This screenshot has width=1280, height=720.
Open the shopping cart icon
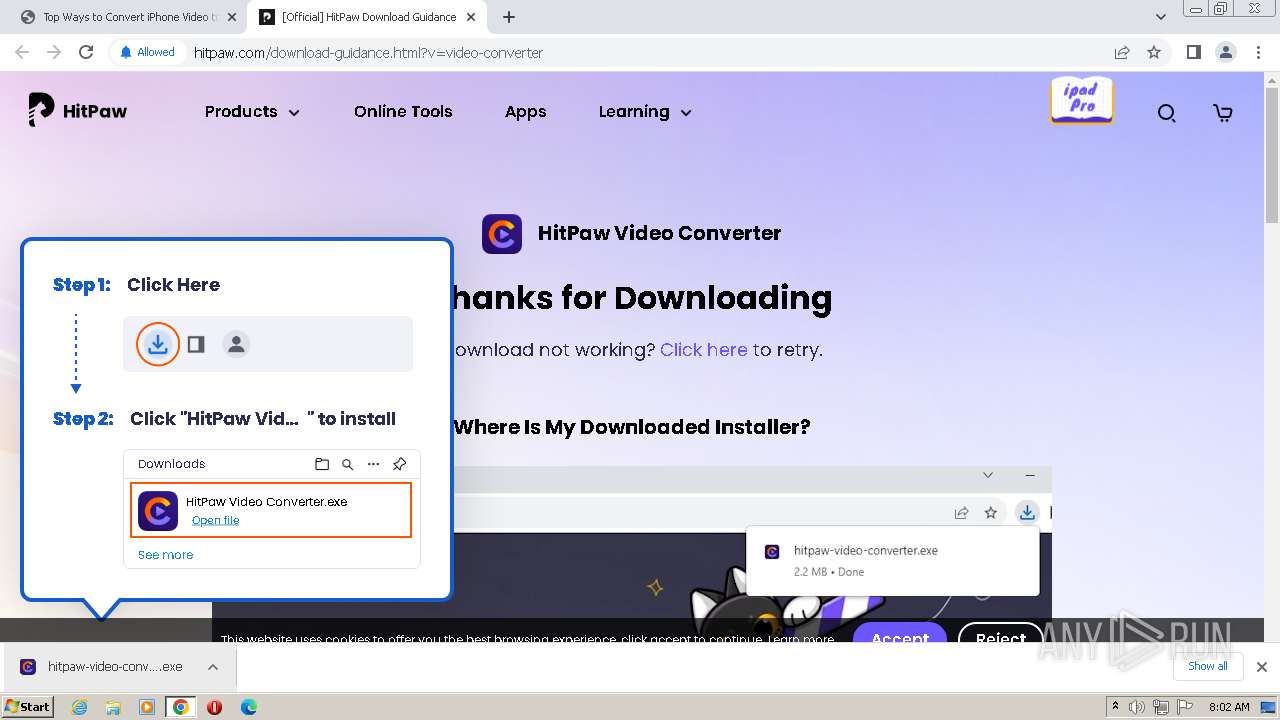tap(1222, 113)
